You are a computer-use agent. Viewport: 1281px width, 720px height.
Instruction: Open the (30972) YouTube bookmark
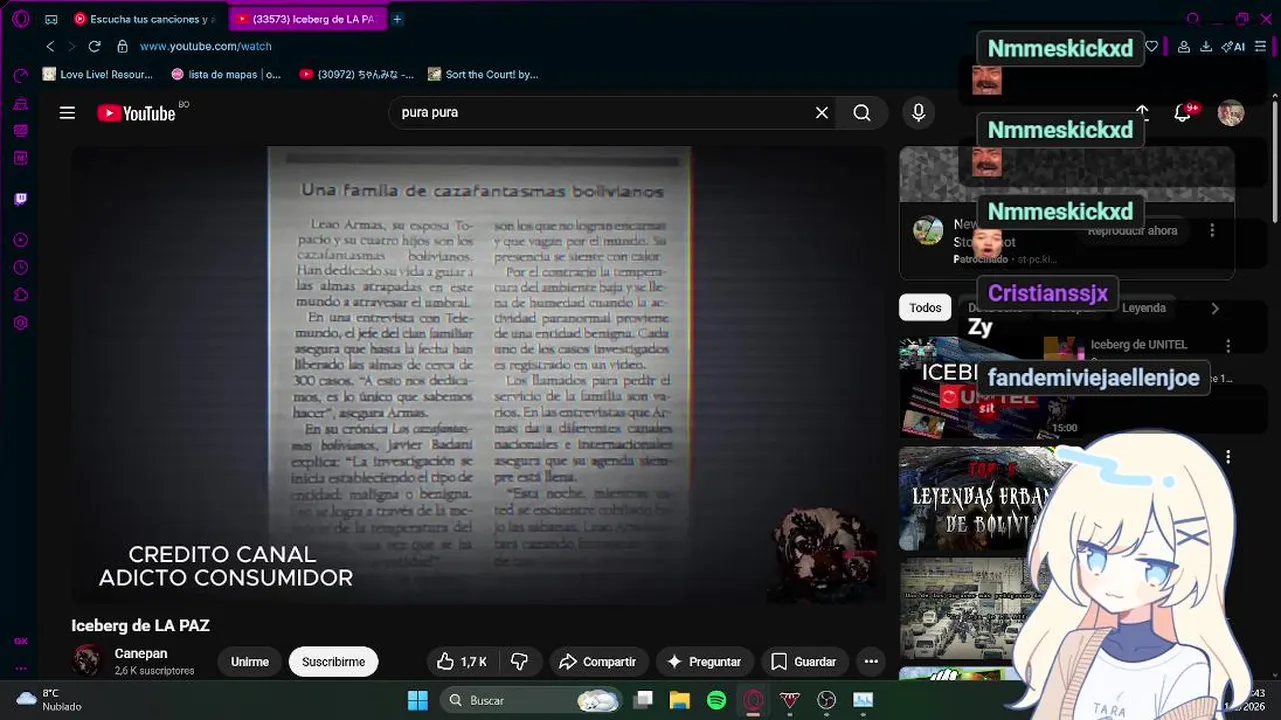point(357,74)
